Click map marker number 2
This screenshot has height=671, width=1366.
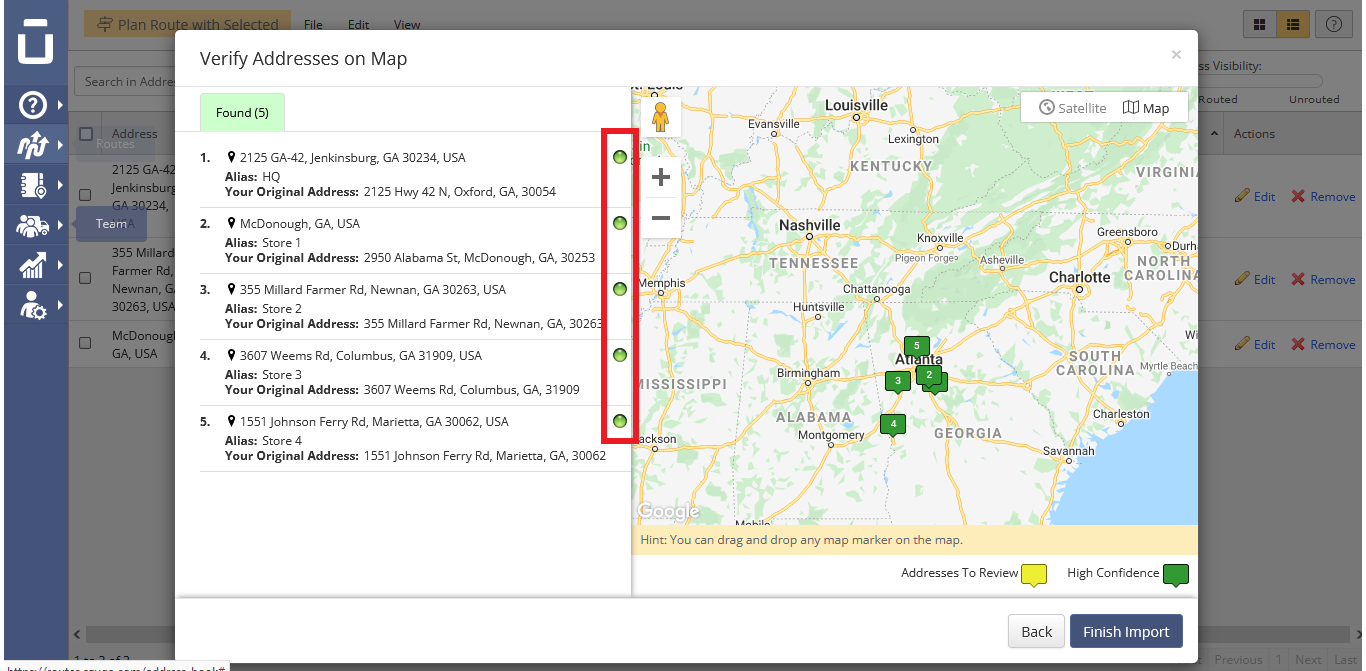929,375
